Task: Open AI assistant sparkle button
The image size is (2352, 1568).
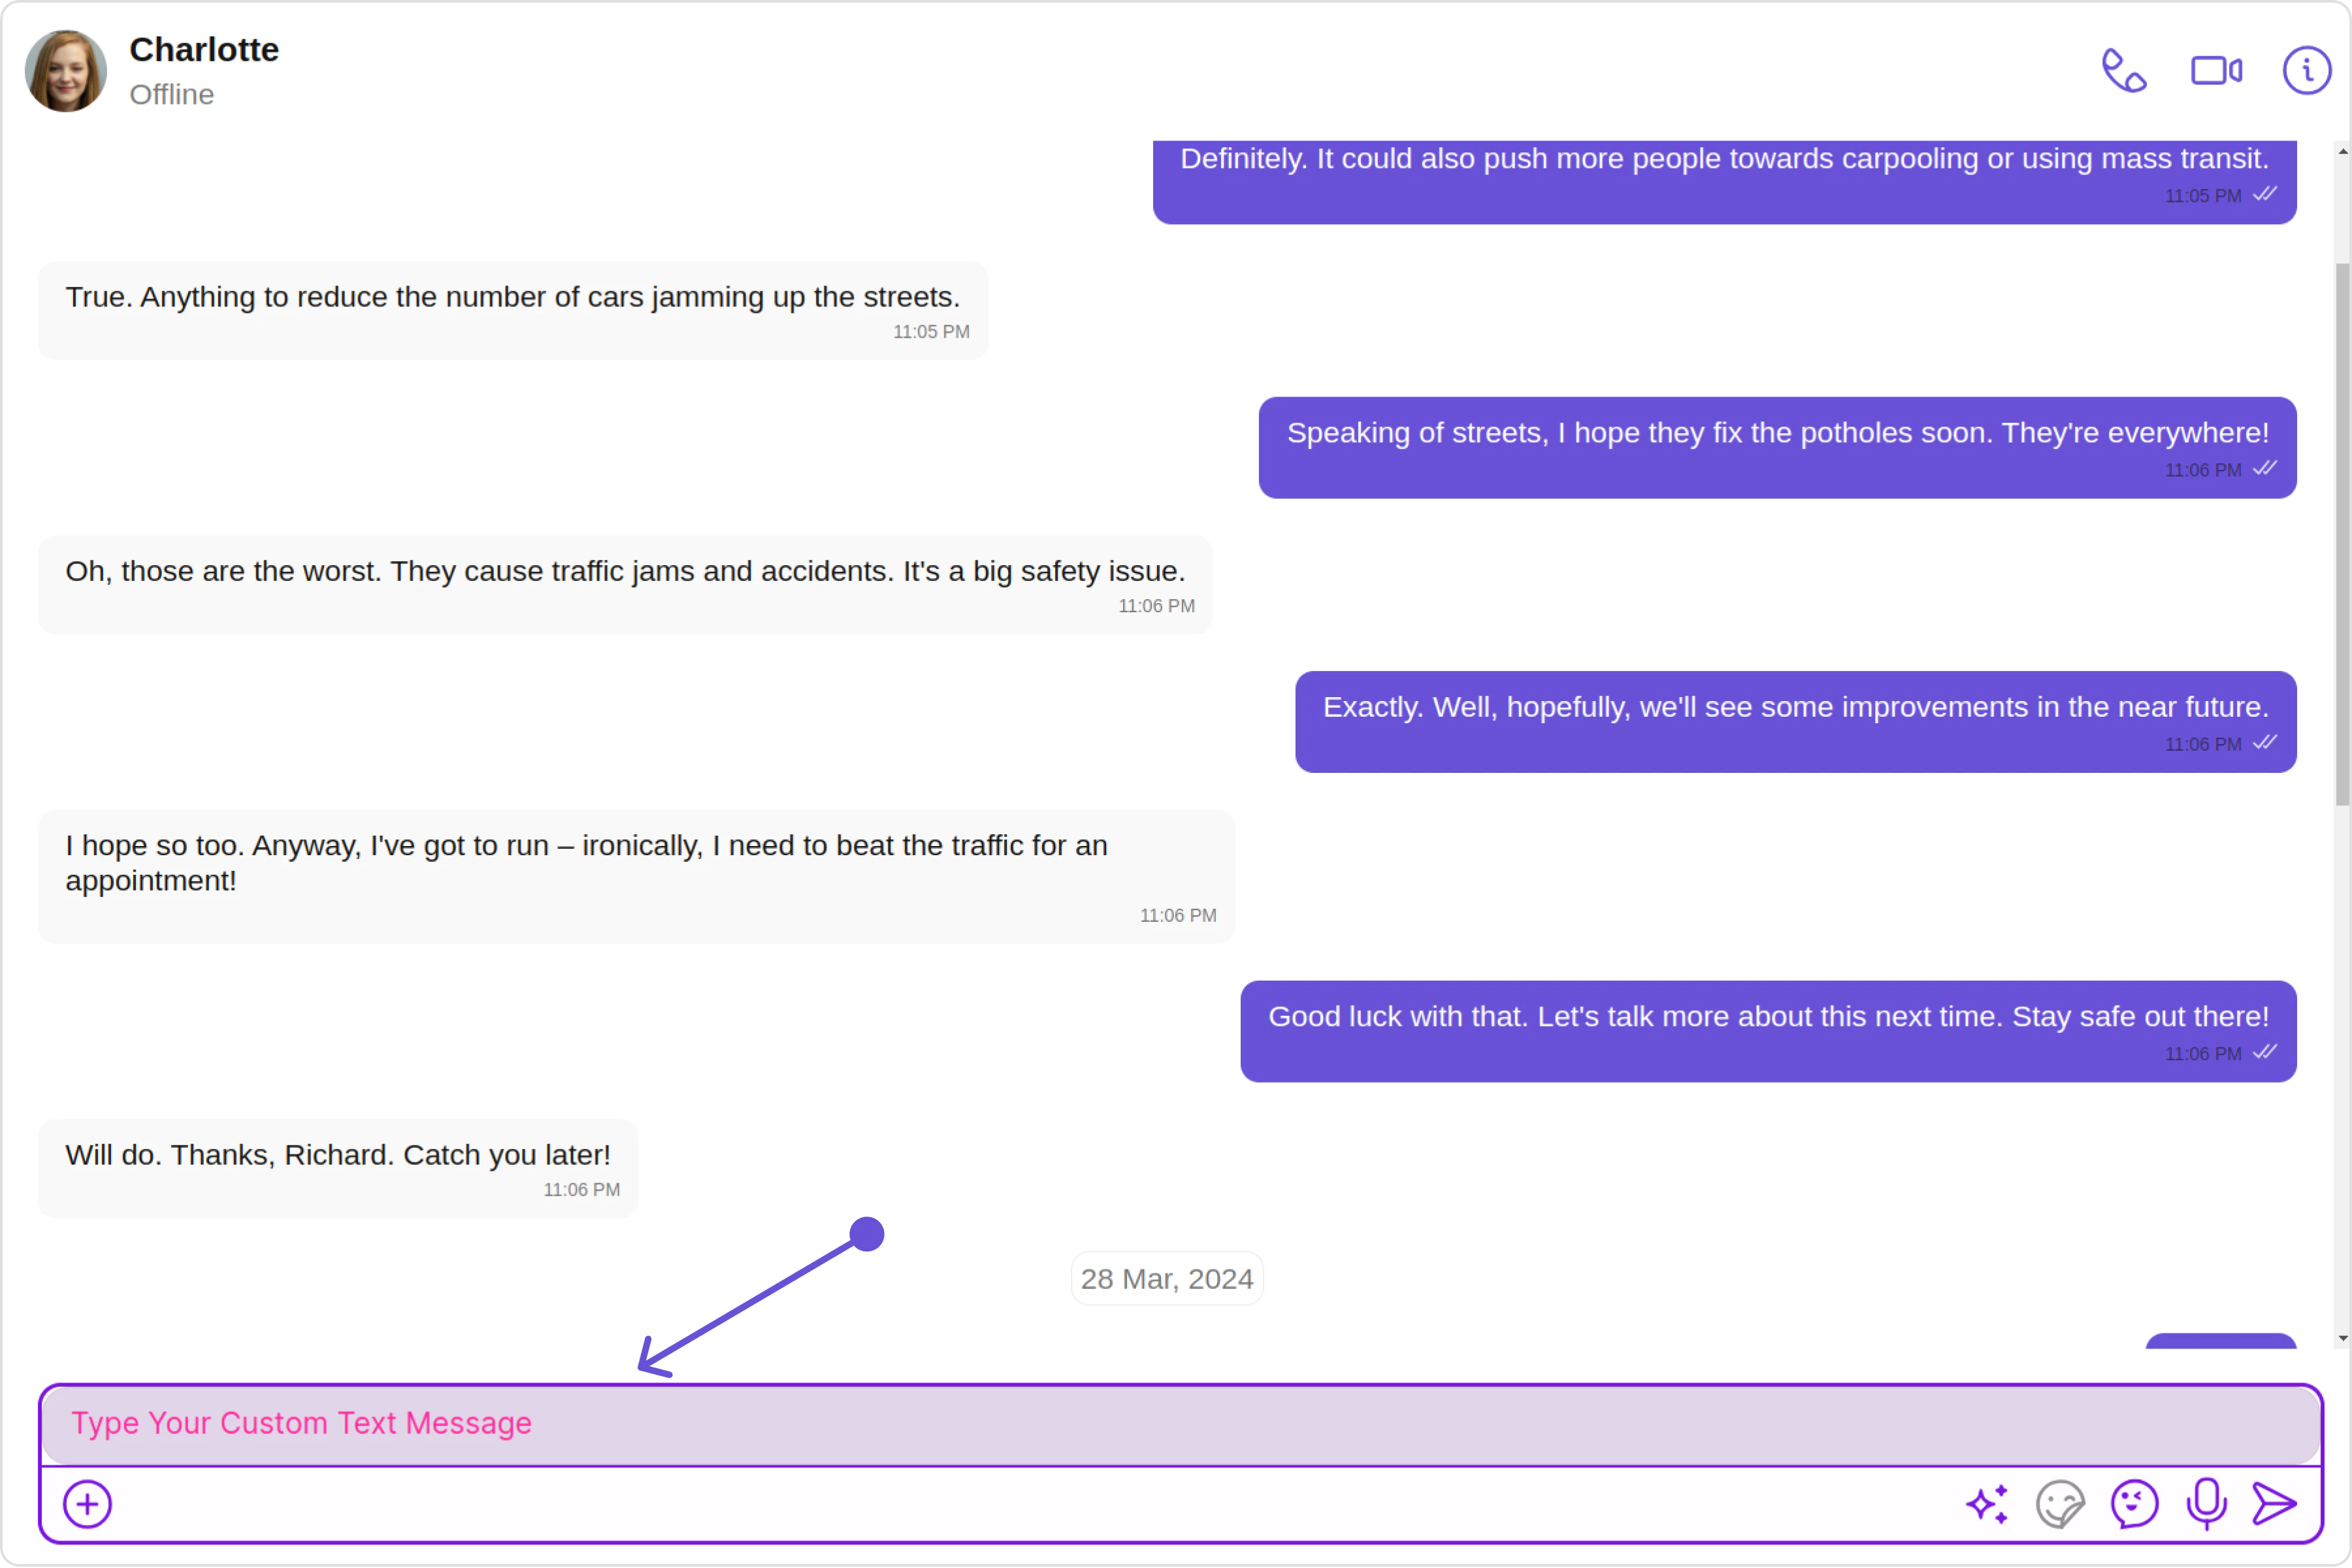Action: point(1987,1504)
